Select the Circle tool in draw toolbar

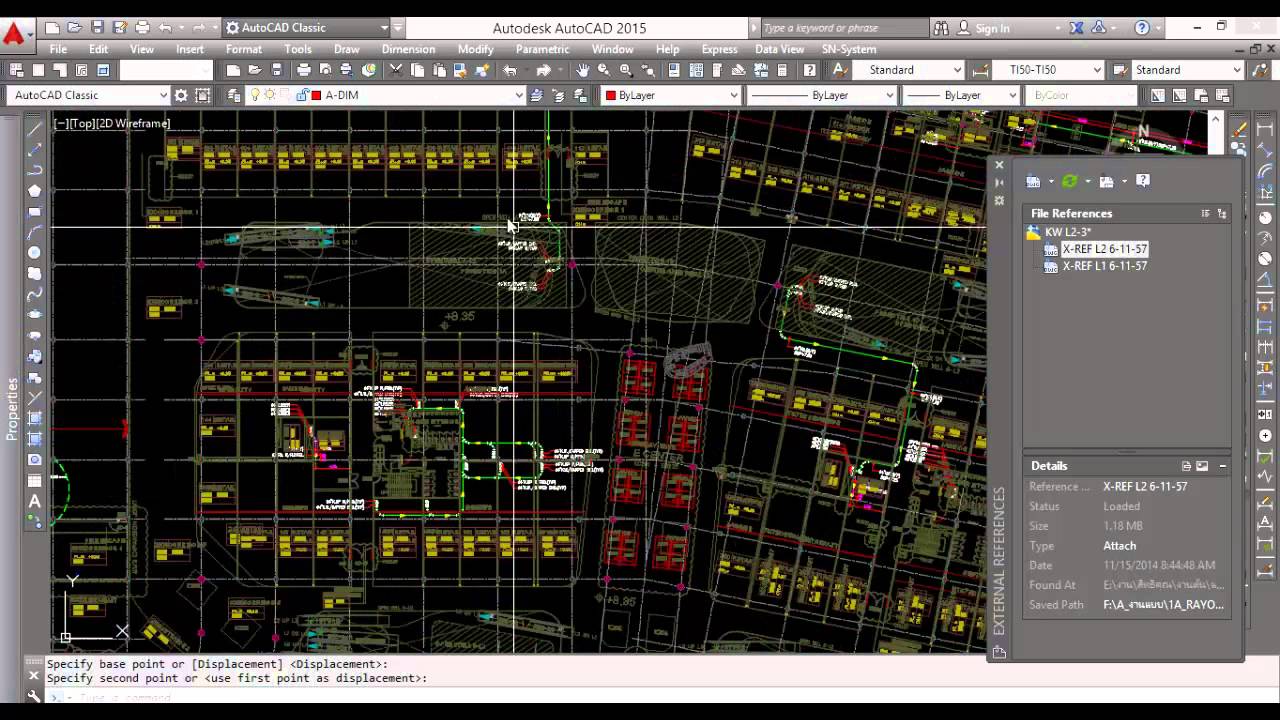tap(34, 253)
